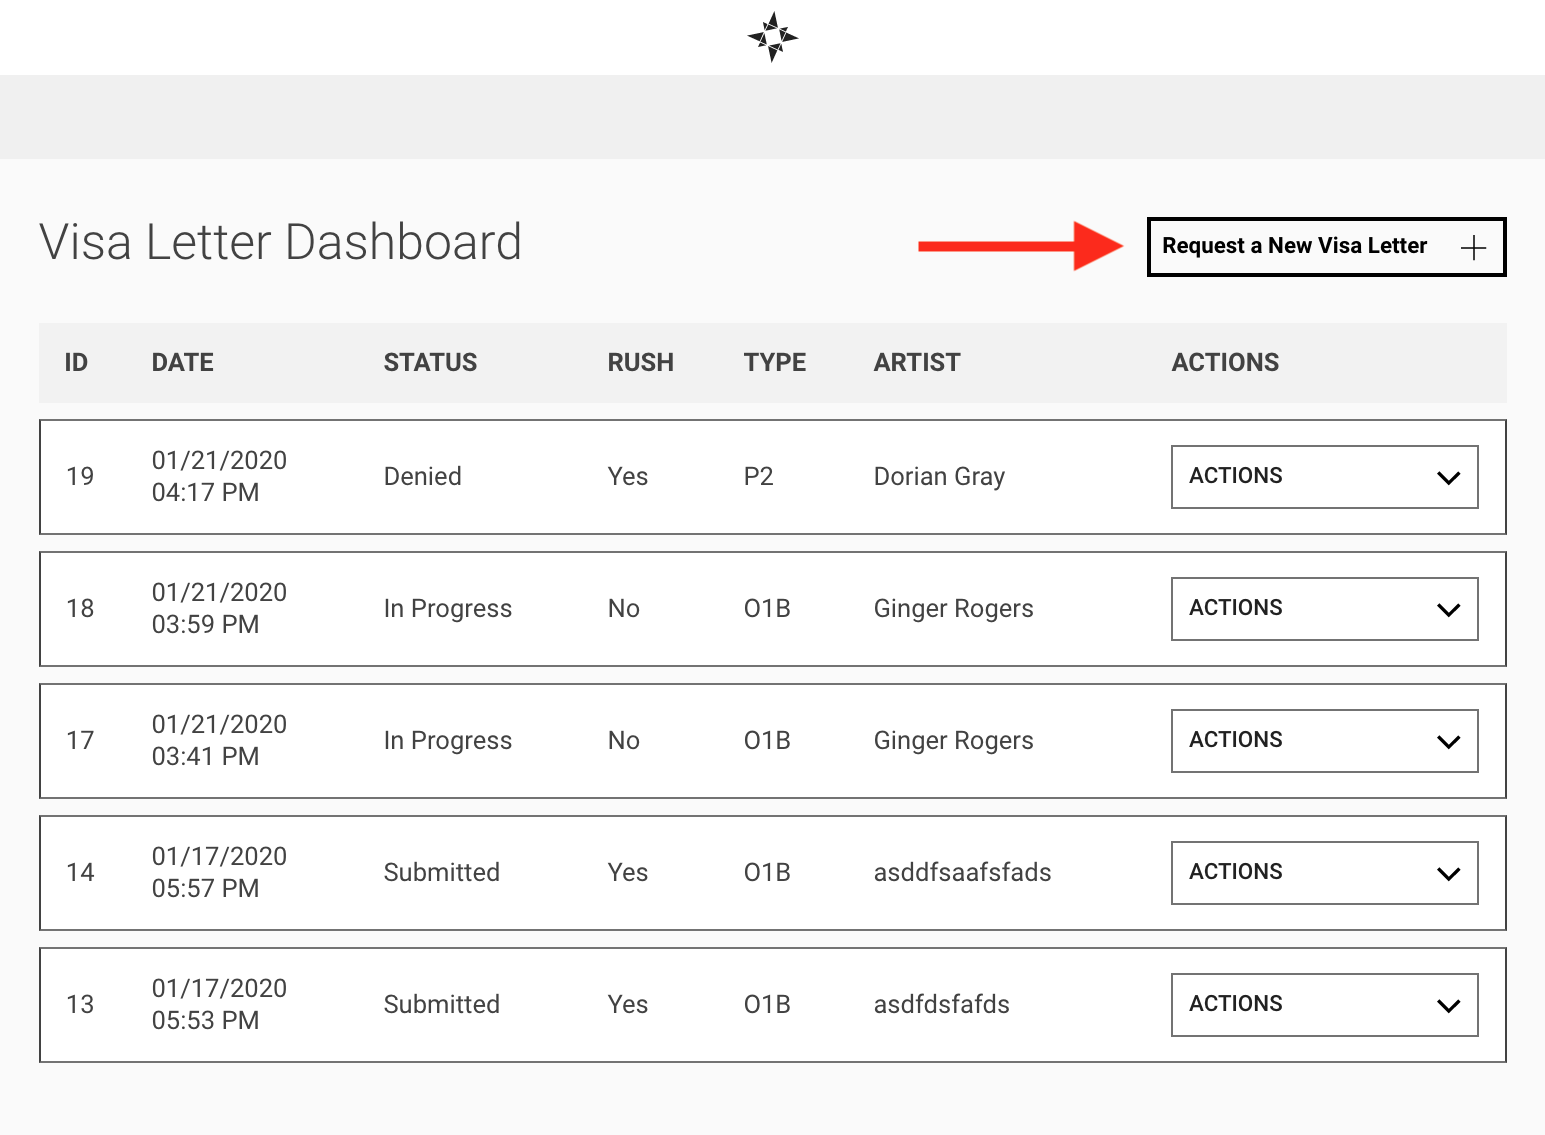Click Ginger Rogers in row 18
The image size is (1545, 1135).
[954, 609]
